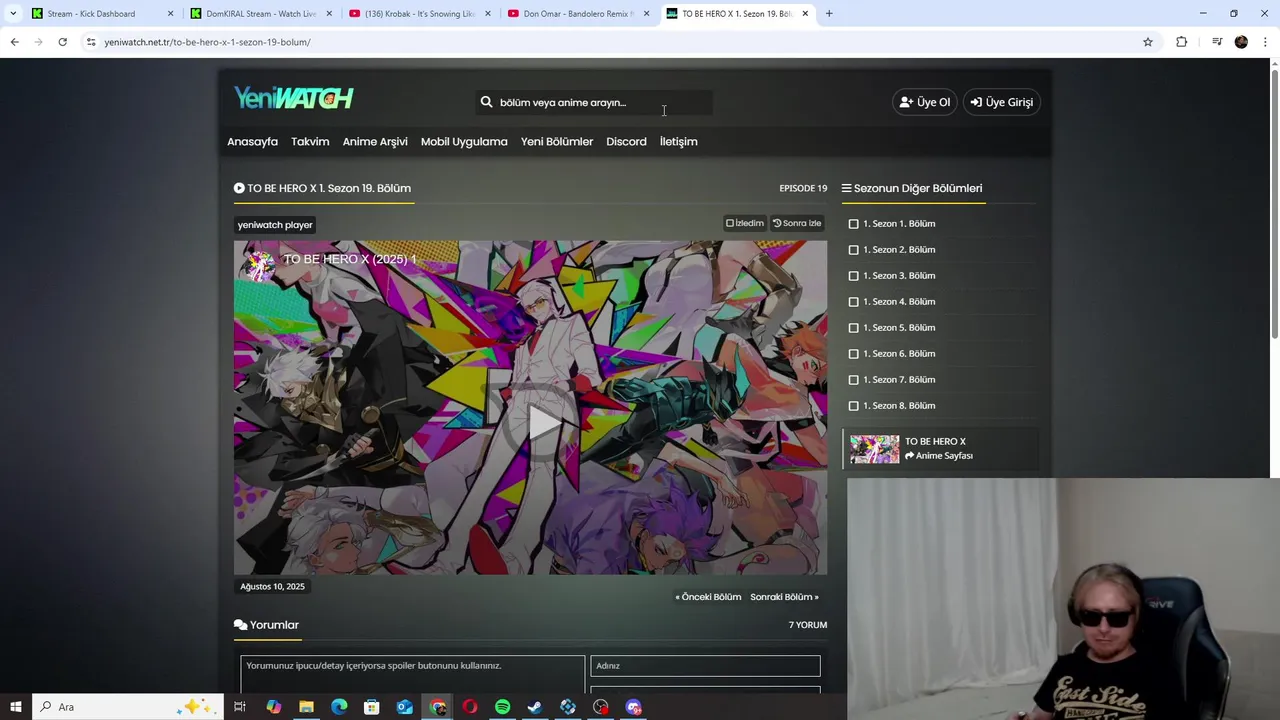This screenshot has height=720, width=1280.
Task: Open Opera browser from the taskbar
Action: (470, 707)
